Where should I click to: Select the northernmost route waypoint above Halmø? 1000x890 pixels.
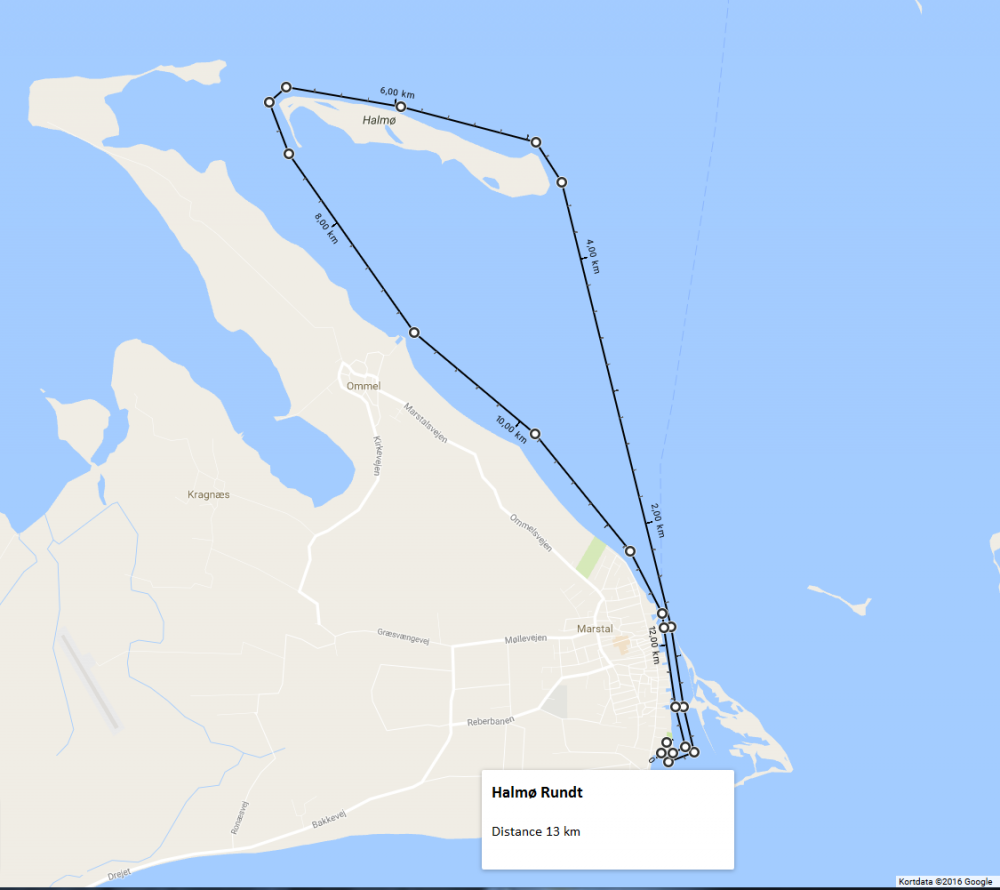(286, 87)
